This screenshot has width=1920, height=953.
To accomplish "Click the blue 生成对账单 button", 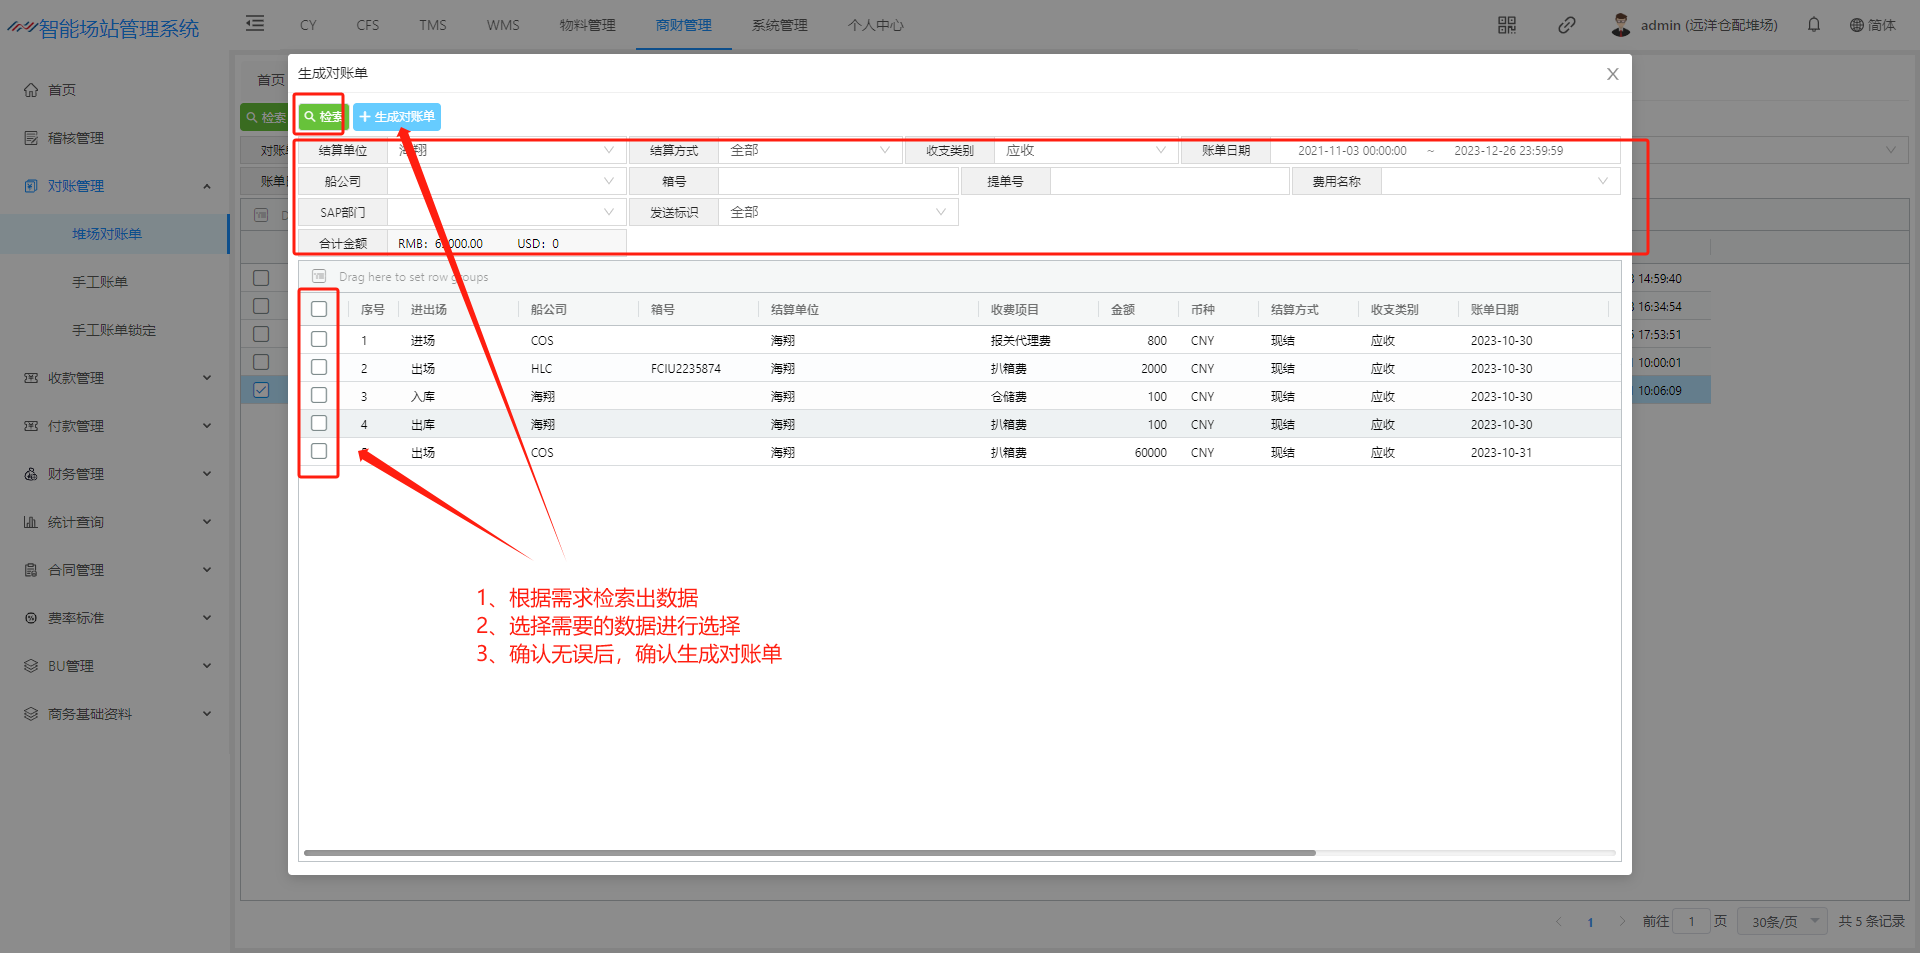I will [397, 117].
